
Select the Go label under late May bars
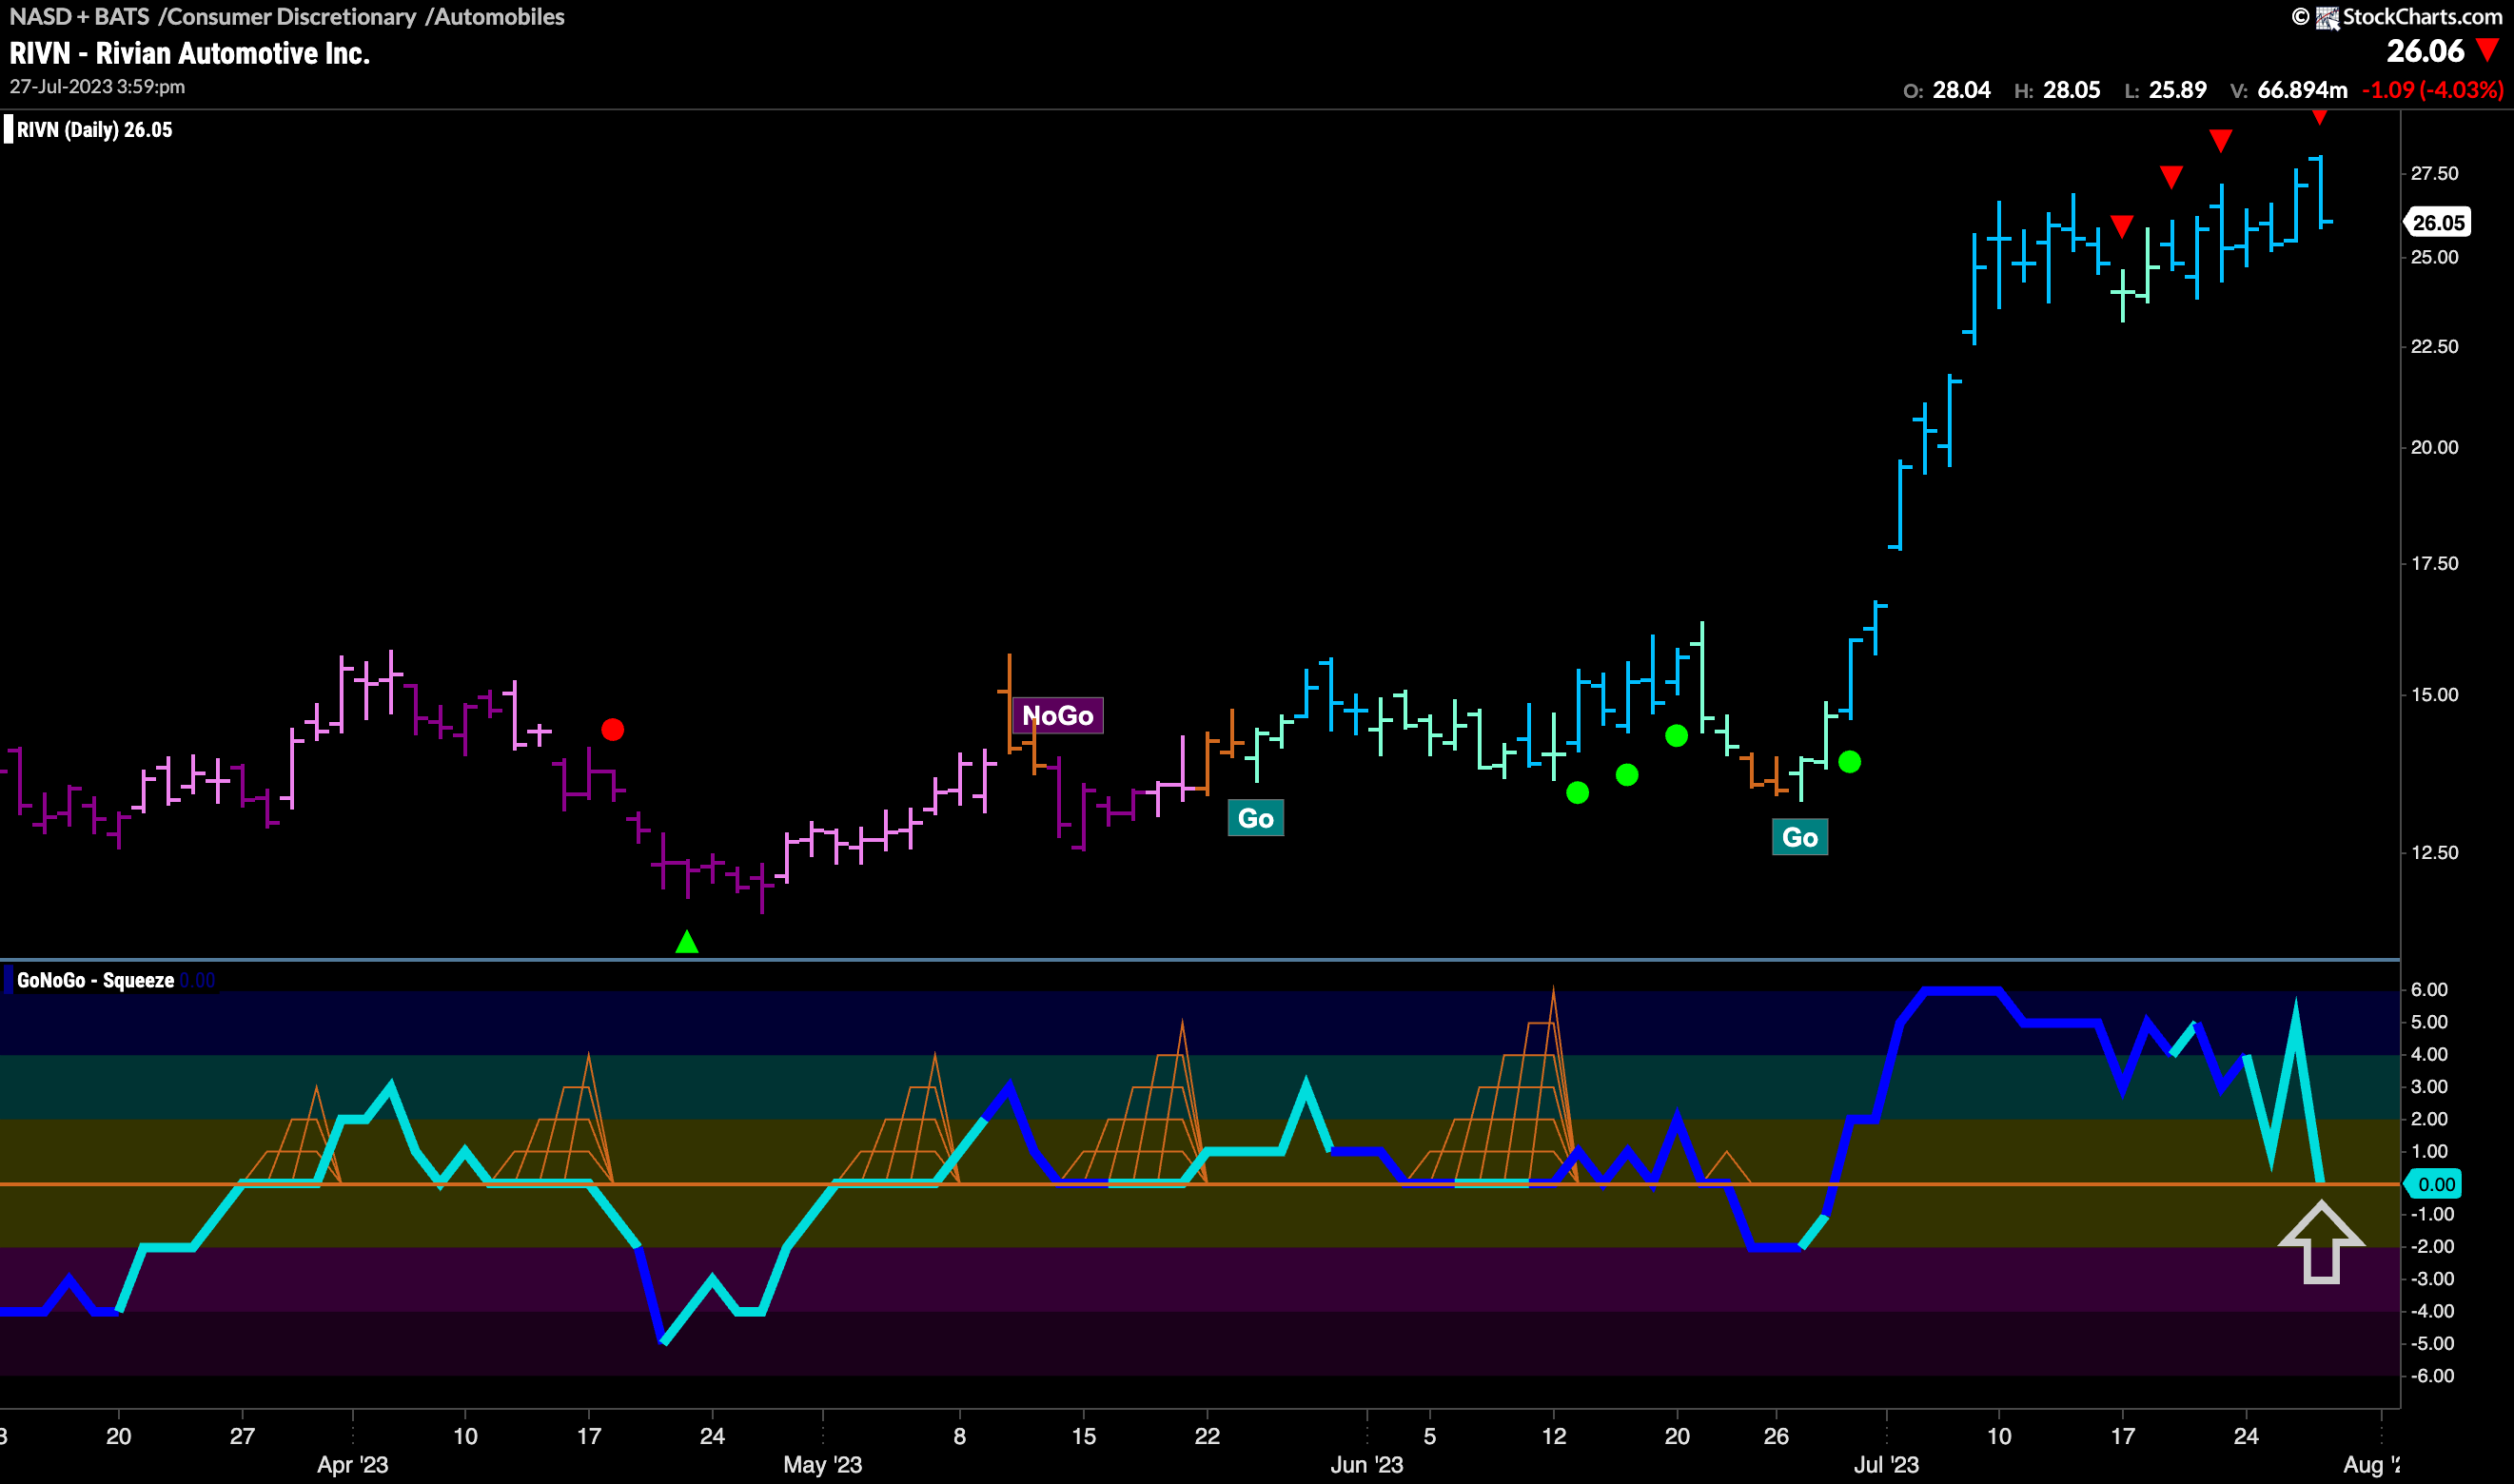(1256, 818)
